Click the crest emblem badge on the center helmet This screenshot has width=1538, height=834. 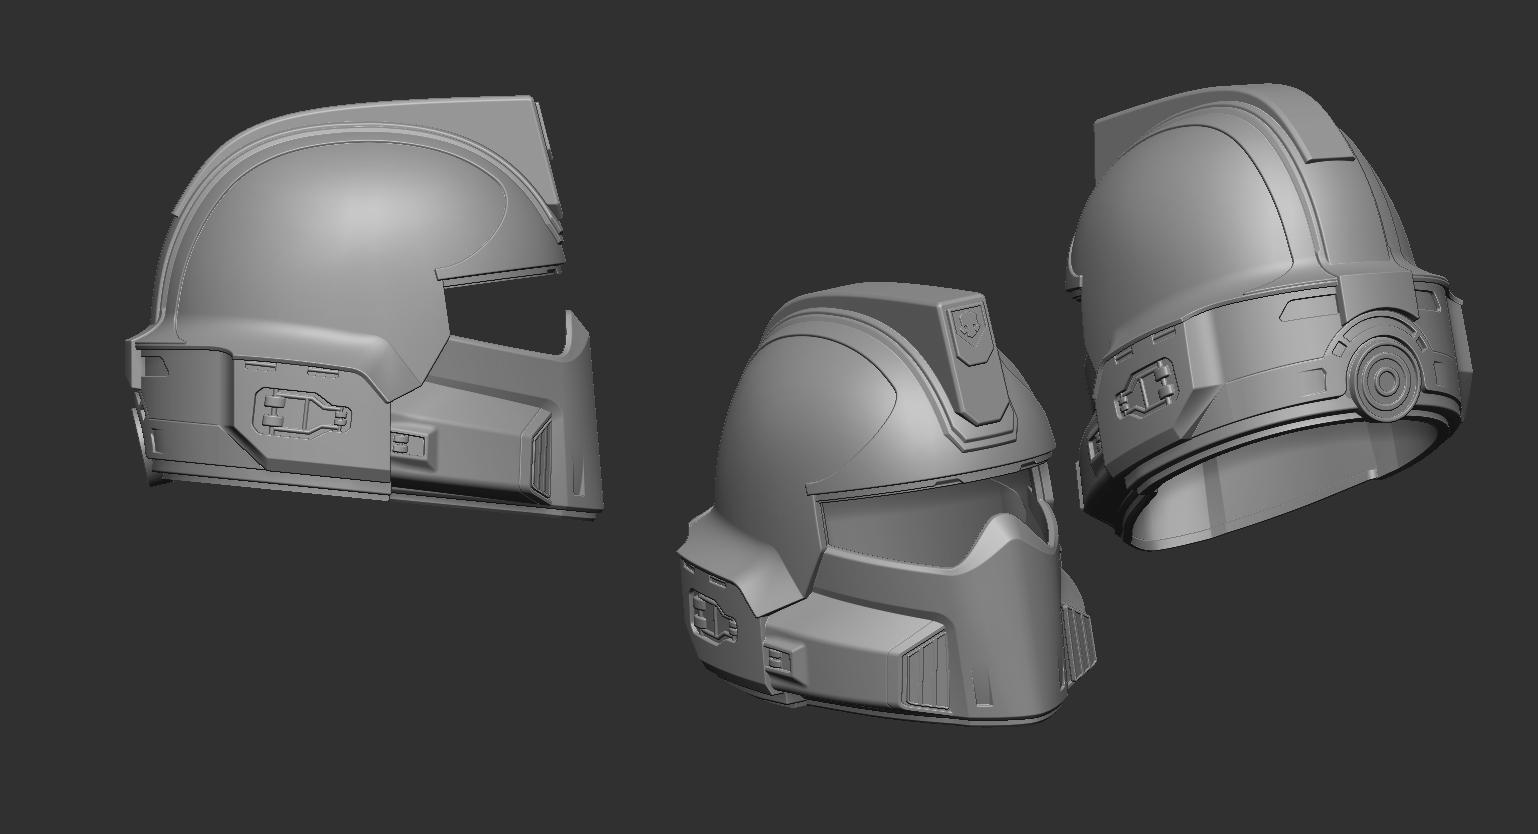(969, 330)
